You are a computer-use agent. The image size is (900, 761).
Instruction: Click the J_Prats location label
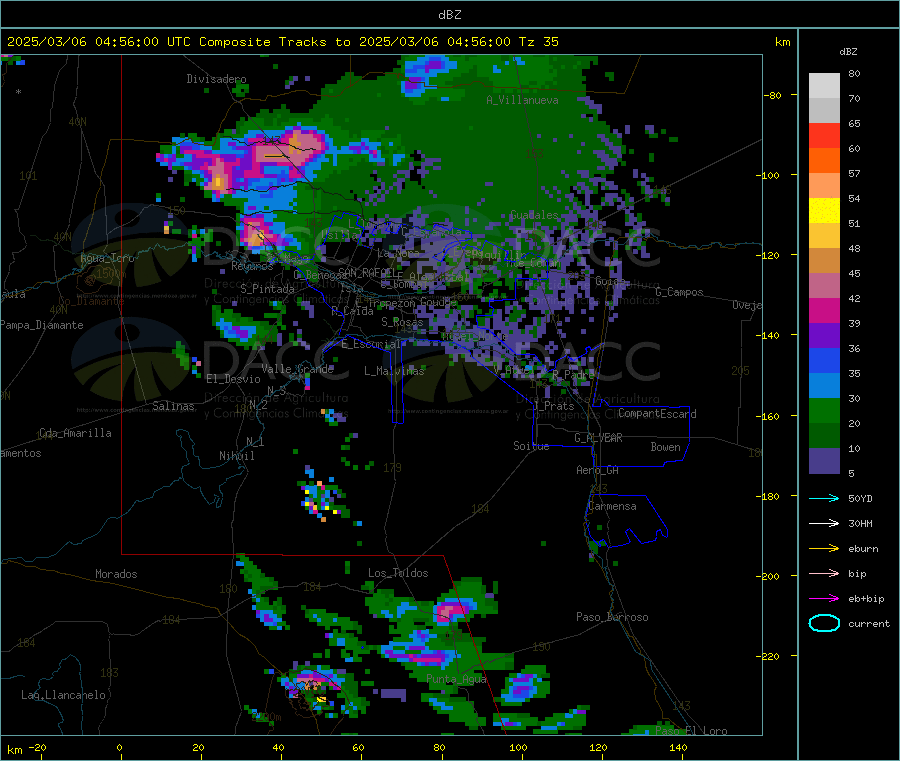pos(553,406)
